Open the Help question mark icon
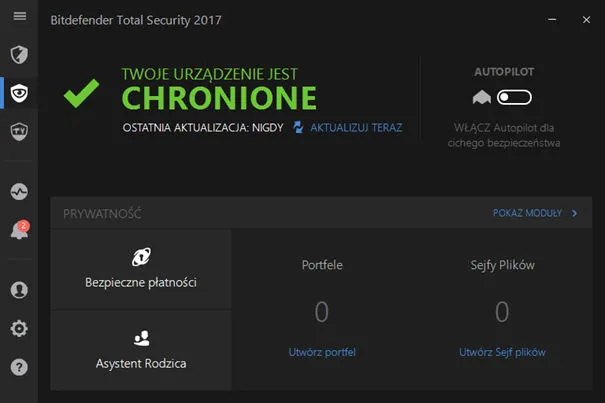 (x=19, y=367)
